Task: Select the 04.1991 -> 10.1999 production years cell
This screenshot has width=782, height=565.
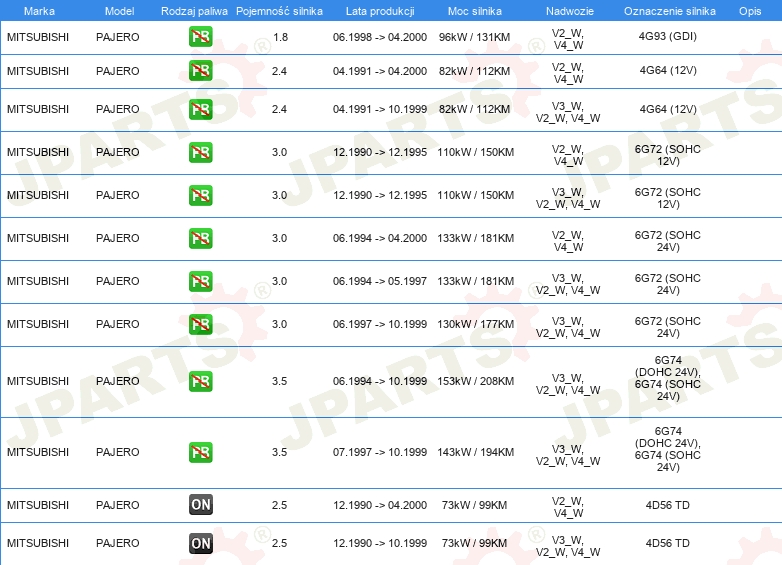Action: [380, 109]
